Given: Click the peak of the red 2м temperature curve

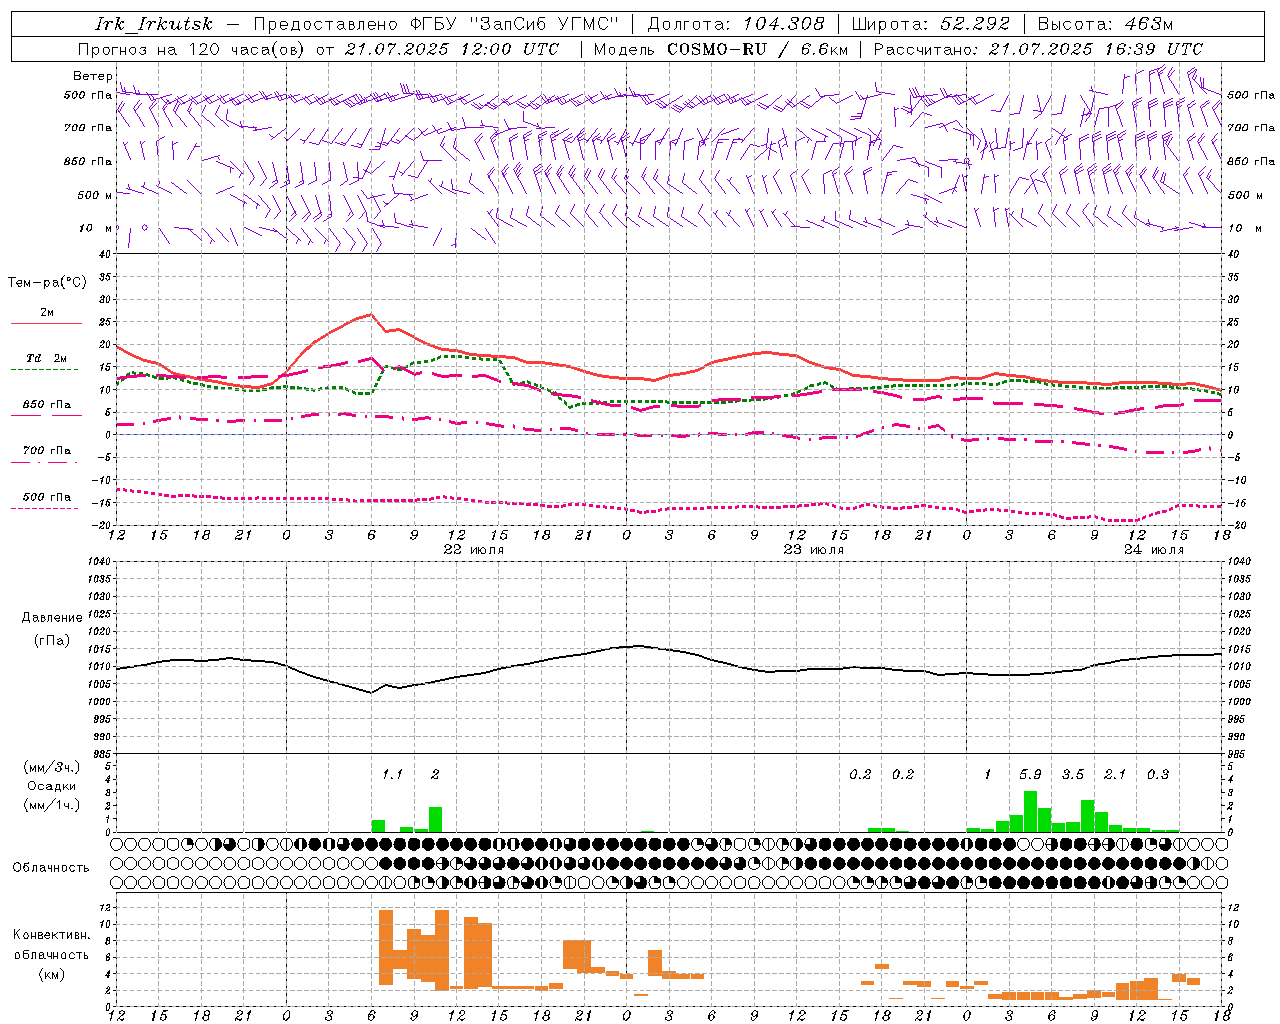Looking at the screenshot, I should [x=371, y=314].
